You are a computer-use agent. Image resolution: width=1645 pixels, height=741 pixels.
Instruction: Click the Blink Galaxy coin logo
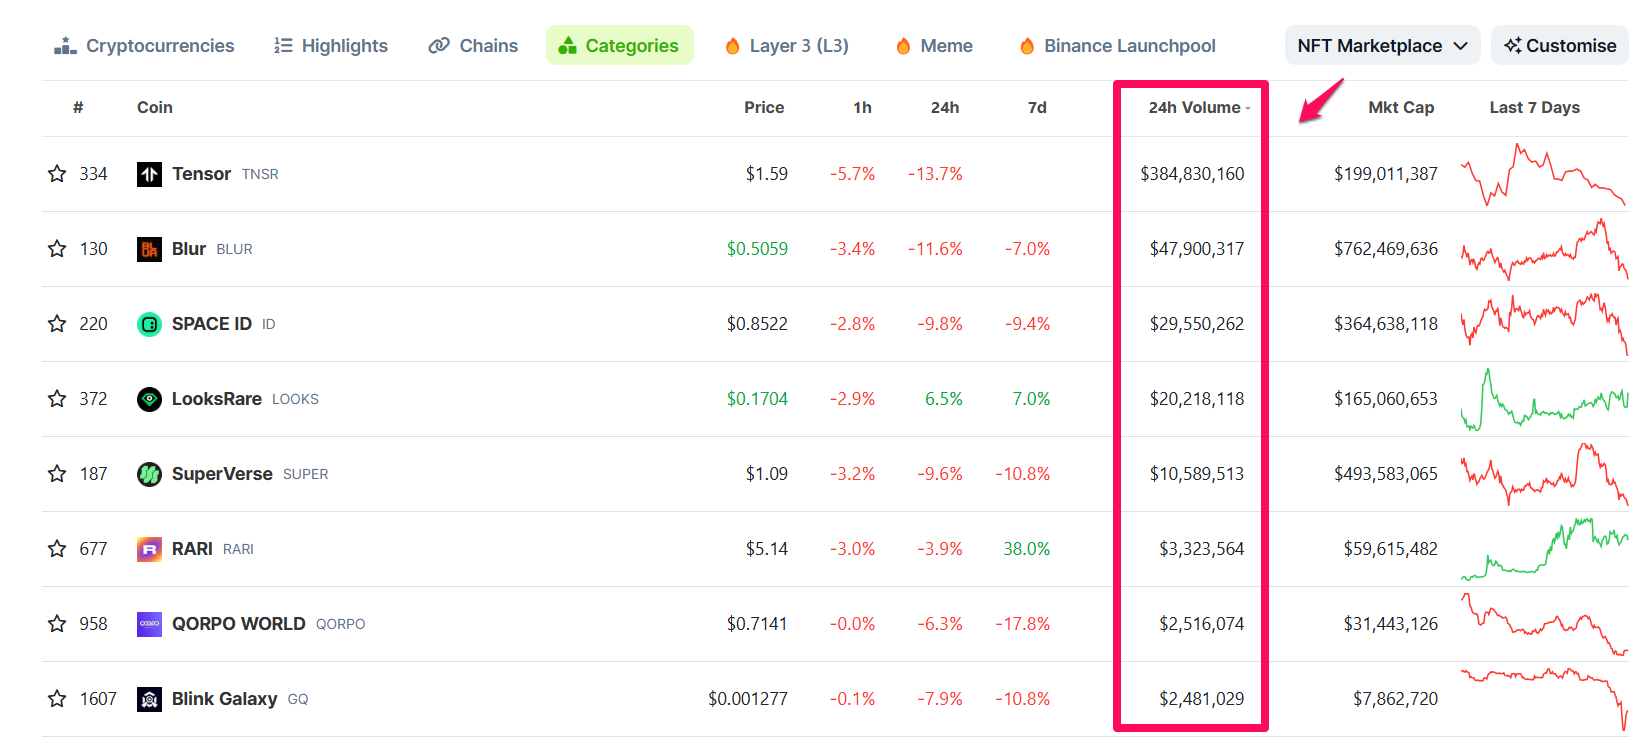click(149, 699)
